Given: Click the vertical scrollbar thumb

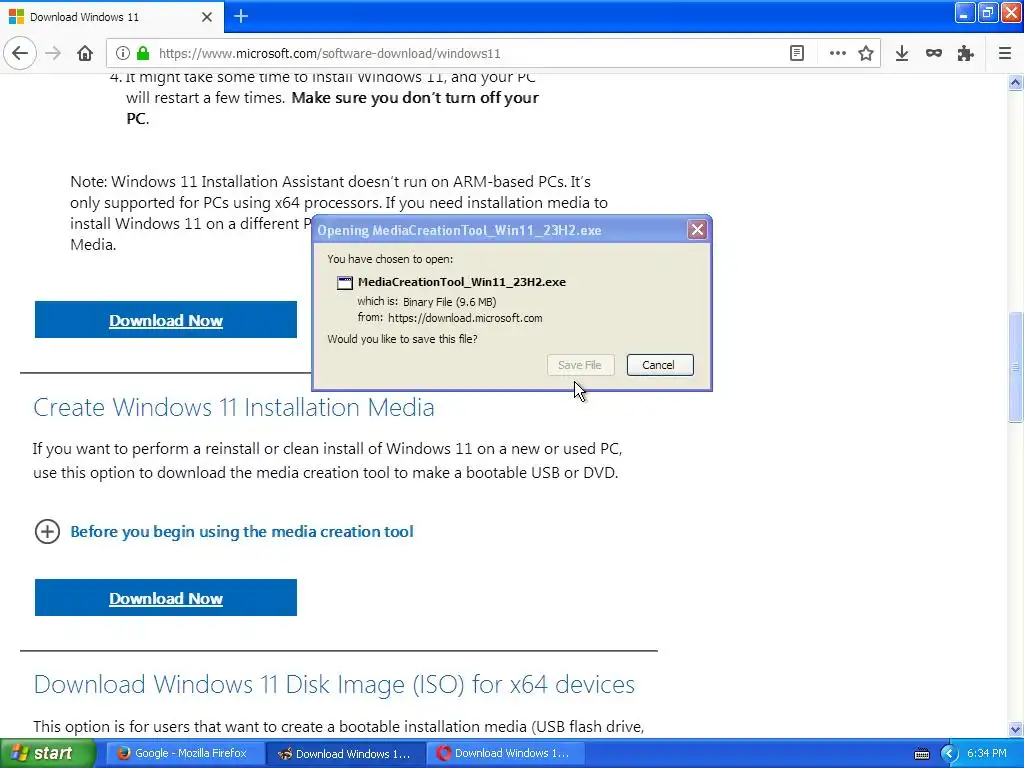Looking at the screenshot, I should pos(1016,367).
